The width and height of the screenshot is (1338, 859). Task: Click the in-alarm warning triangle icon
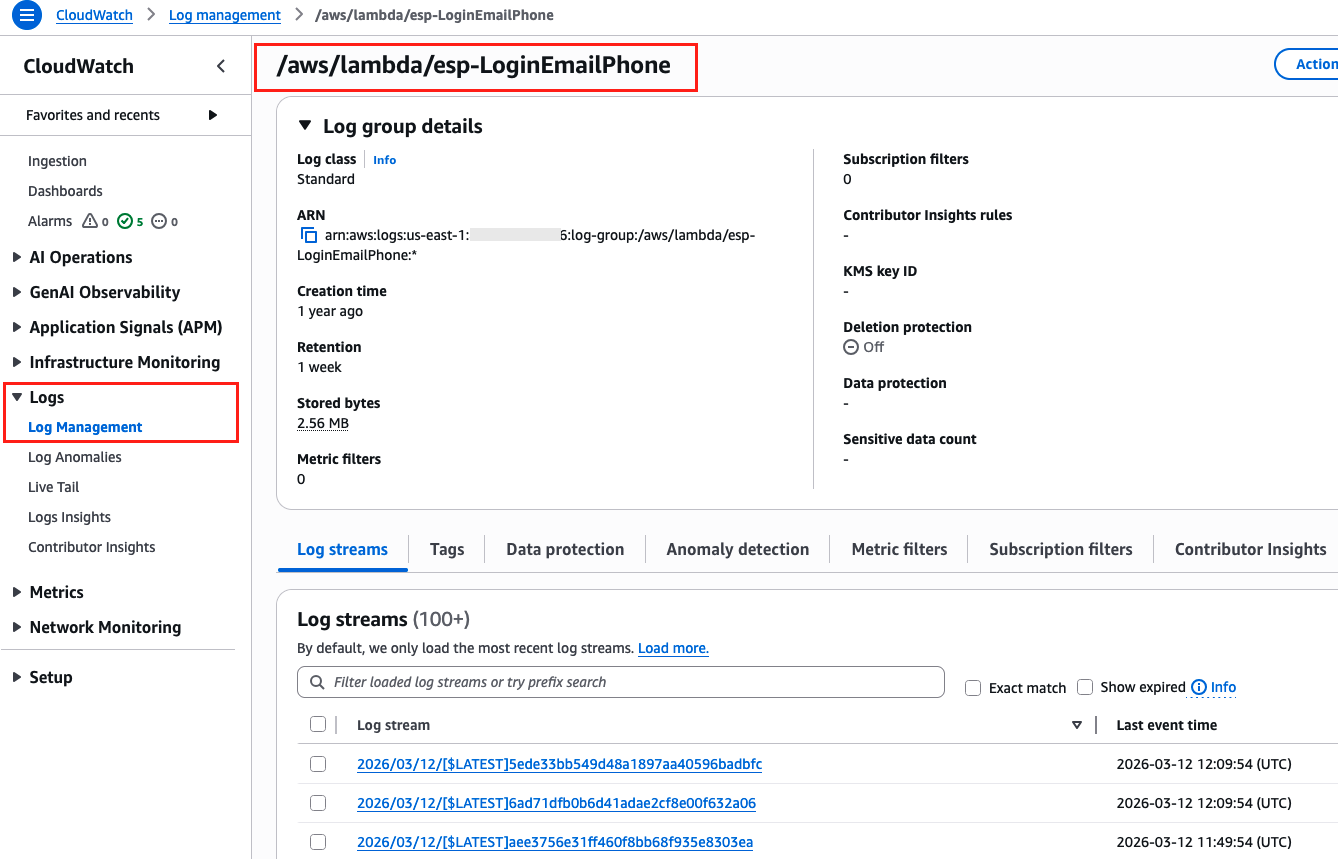point(90,221)
